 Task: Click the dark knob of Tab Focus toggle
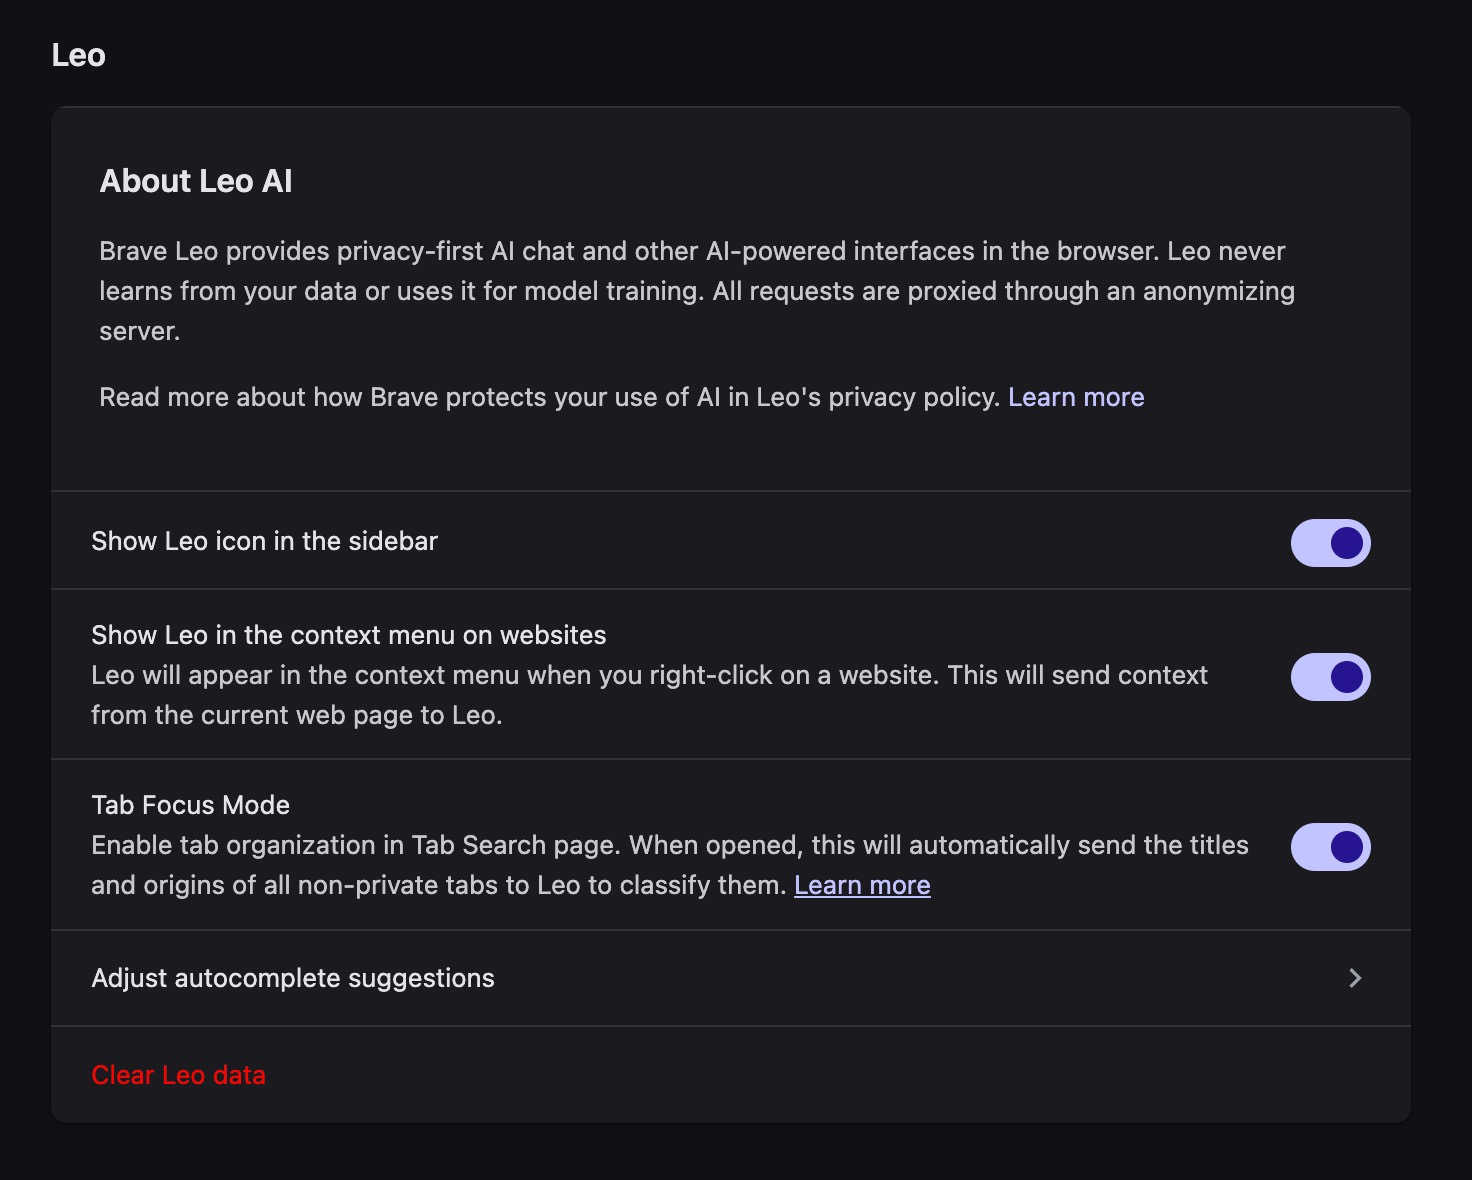click(x=1347, y=847)
